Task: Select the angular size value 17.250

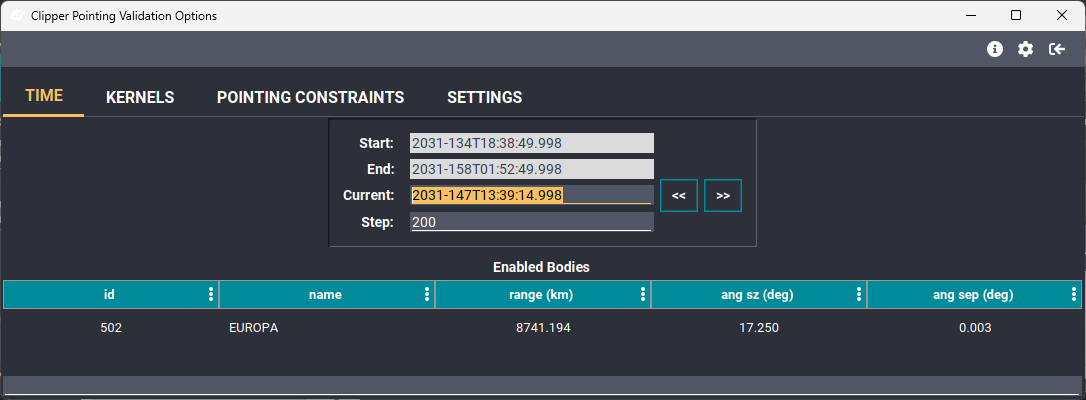Action: [759, 328]
